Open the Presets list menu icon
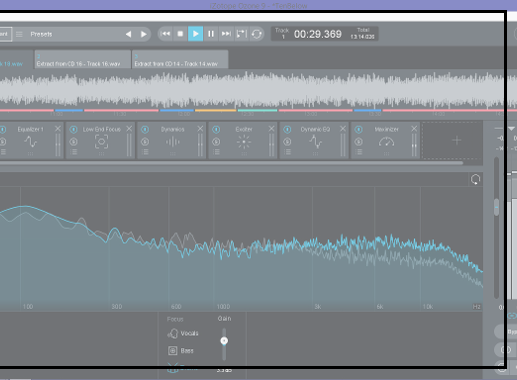Image resolution: width=517 pixels, height=380 pixels. [19, 34]
